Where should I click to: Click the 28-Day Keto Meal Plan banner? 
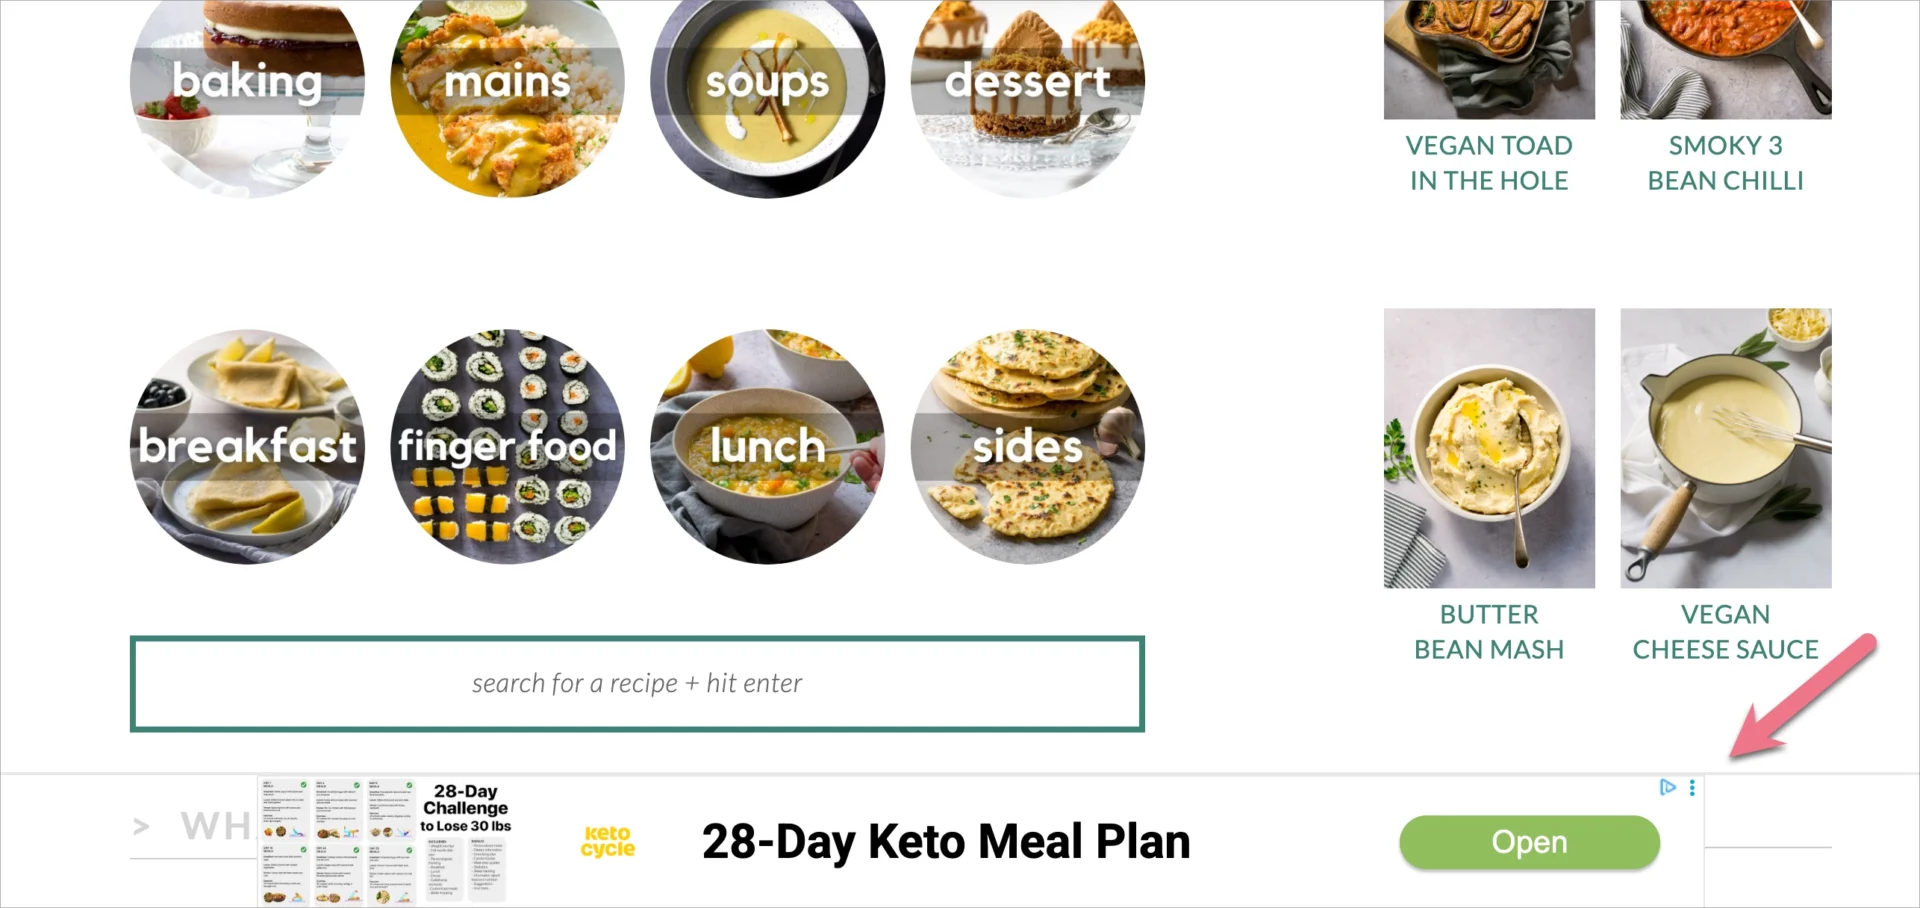click(946, 841)
